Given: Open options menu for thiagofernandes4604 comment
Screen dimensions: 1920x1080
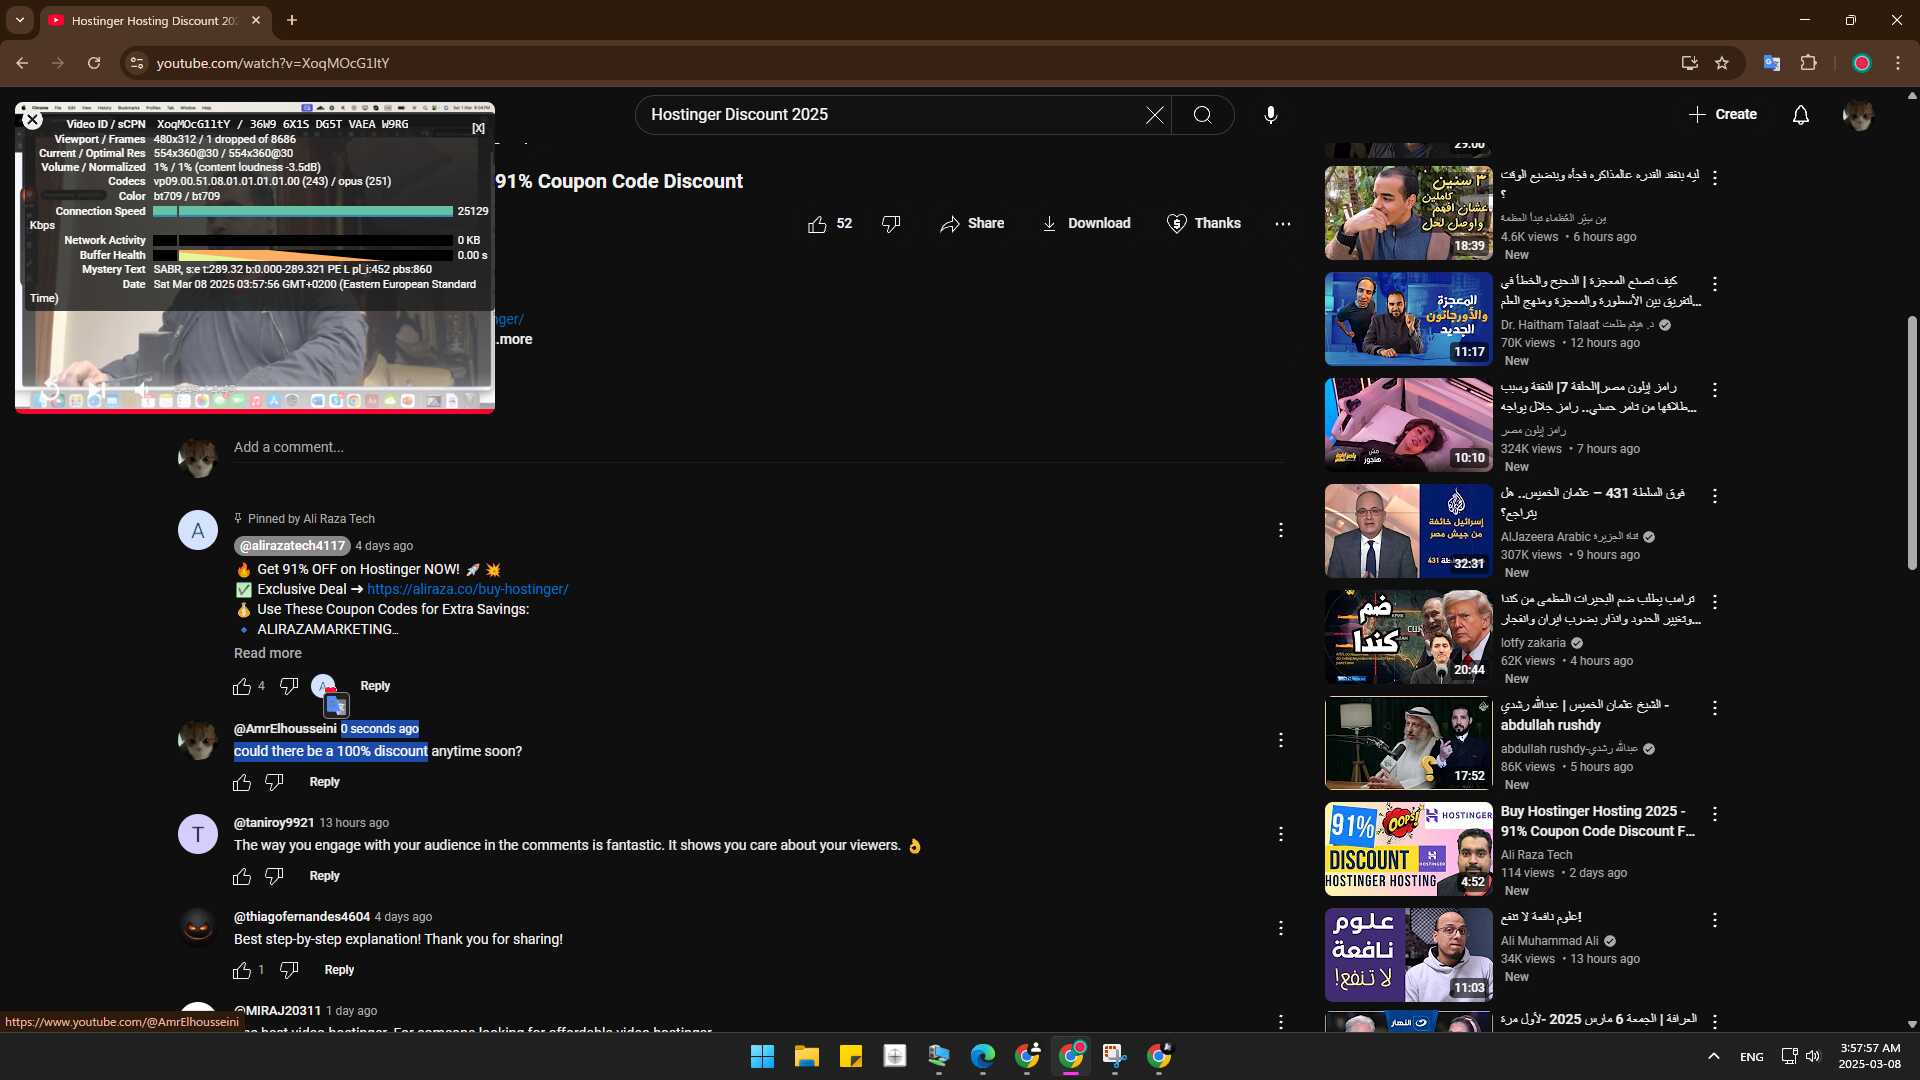Looking at the screenshot, I should pos(1280,929).
